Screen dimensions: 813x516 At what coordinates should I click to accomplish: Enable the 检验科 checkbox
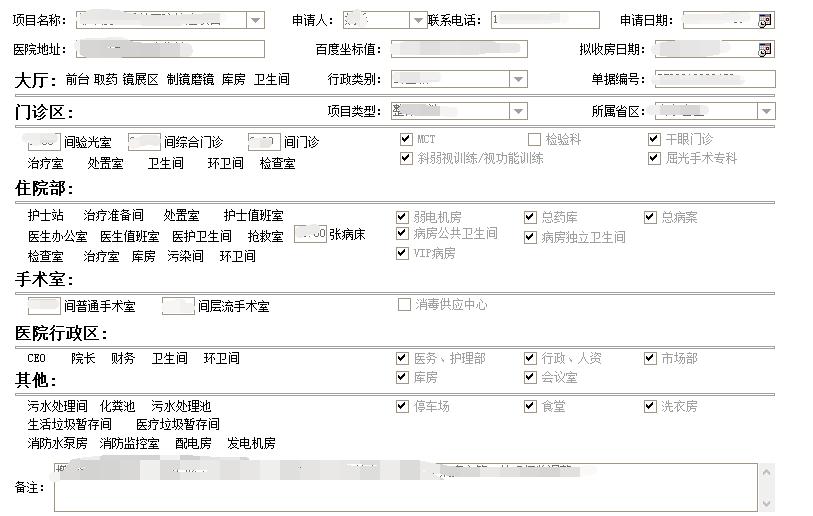534,139
